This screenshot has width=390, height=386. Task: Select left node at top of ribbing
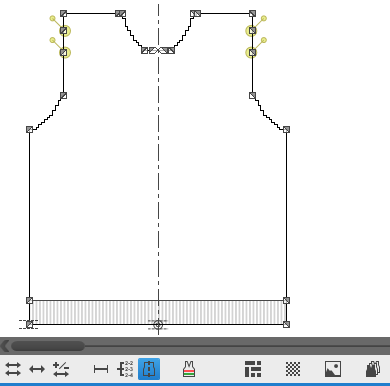pos(29,301)
